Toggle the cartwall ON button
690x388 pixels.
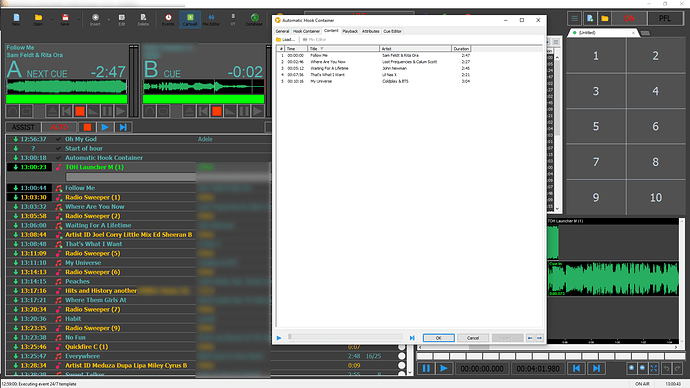629,18
